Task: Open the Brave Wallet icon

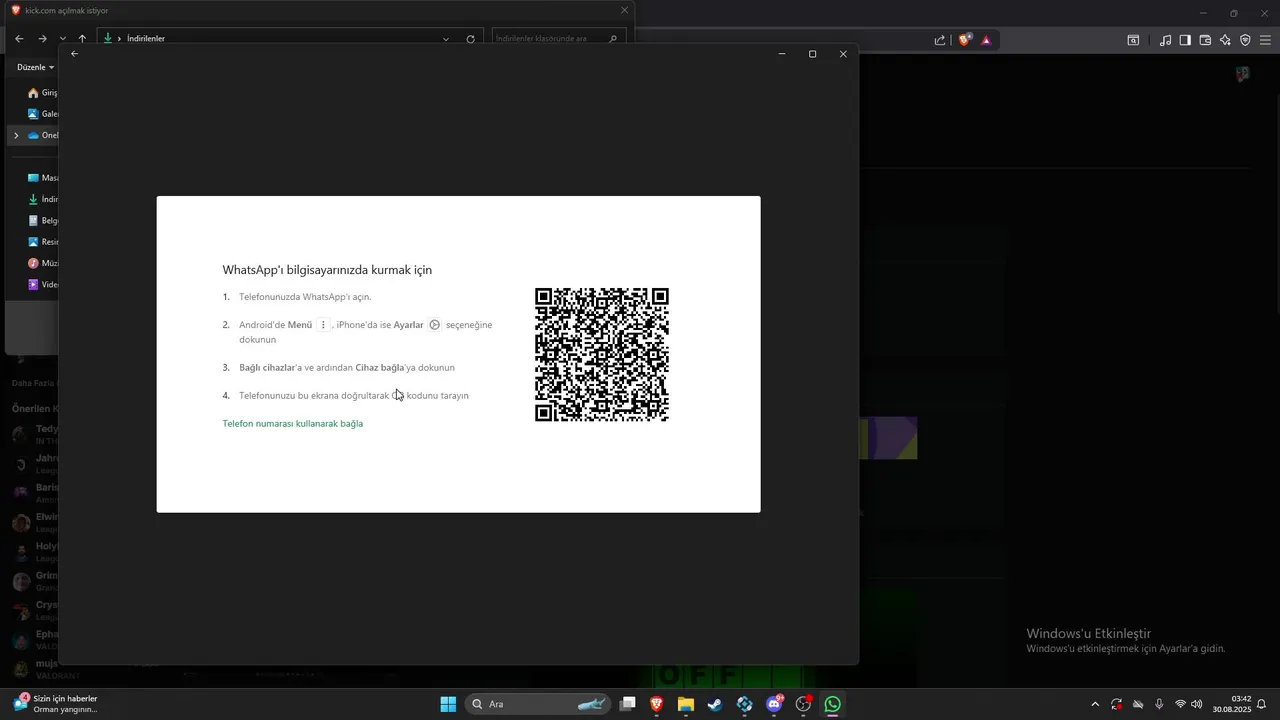Action: [x=1205, y=40]
